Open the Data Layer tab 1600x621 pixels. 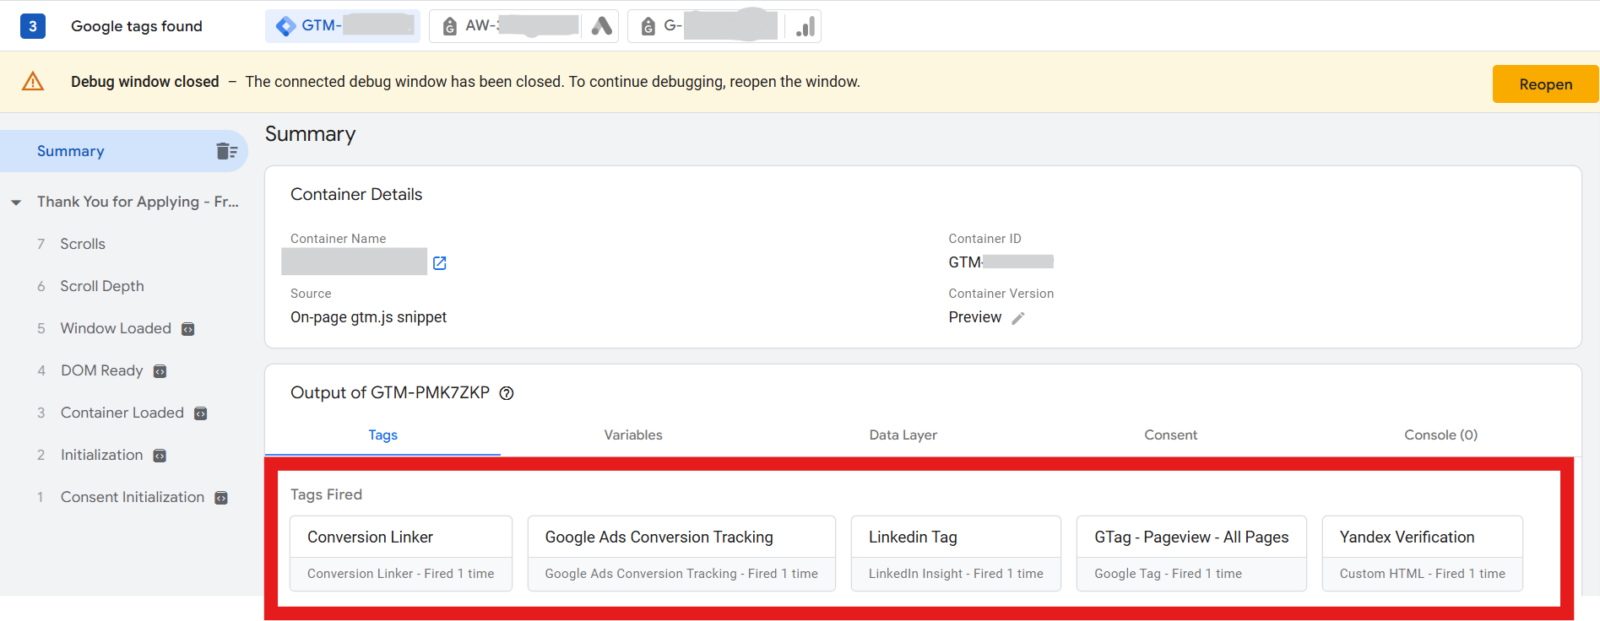(903, 435)
